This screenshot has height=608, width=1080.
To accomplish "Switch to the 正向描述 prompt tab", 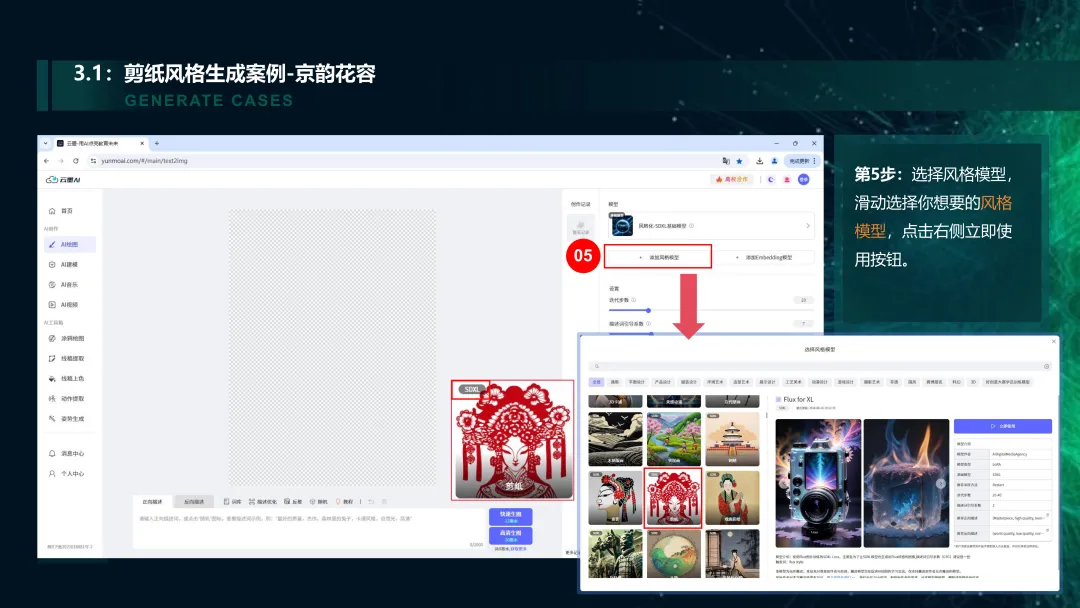I will coord(152,502).
